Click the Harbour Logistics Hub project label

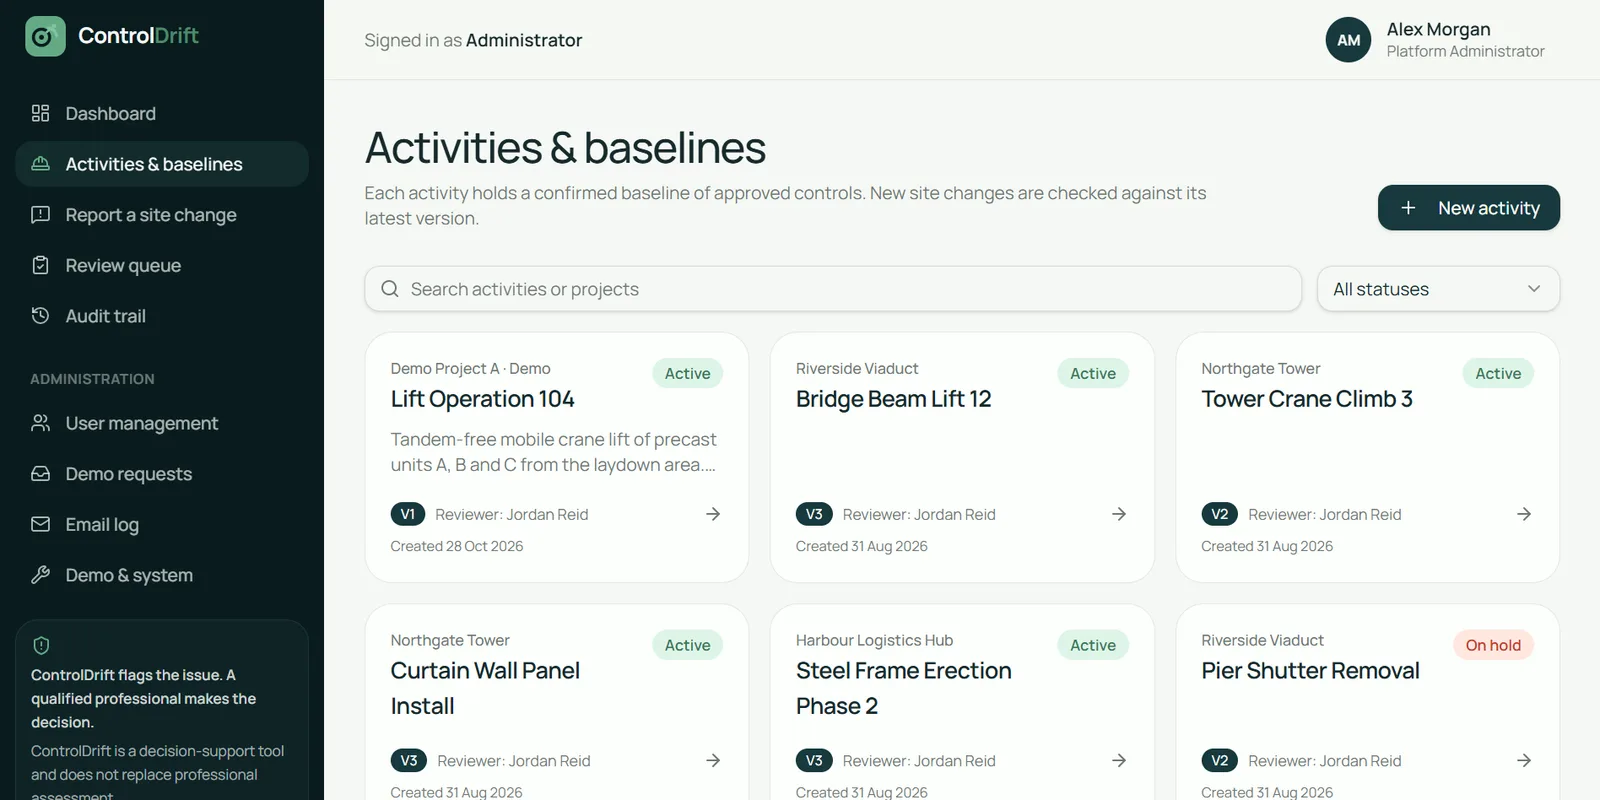click(874, 640)
